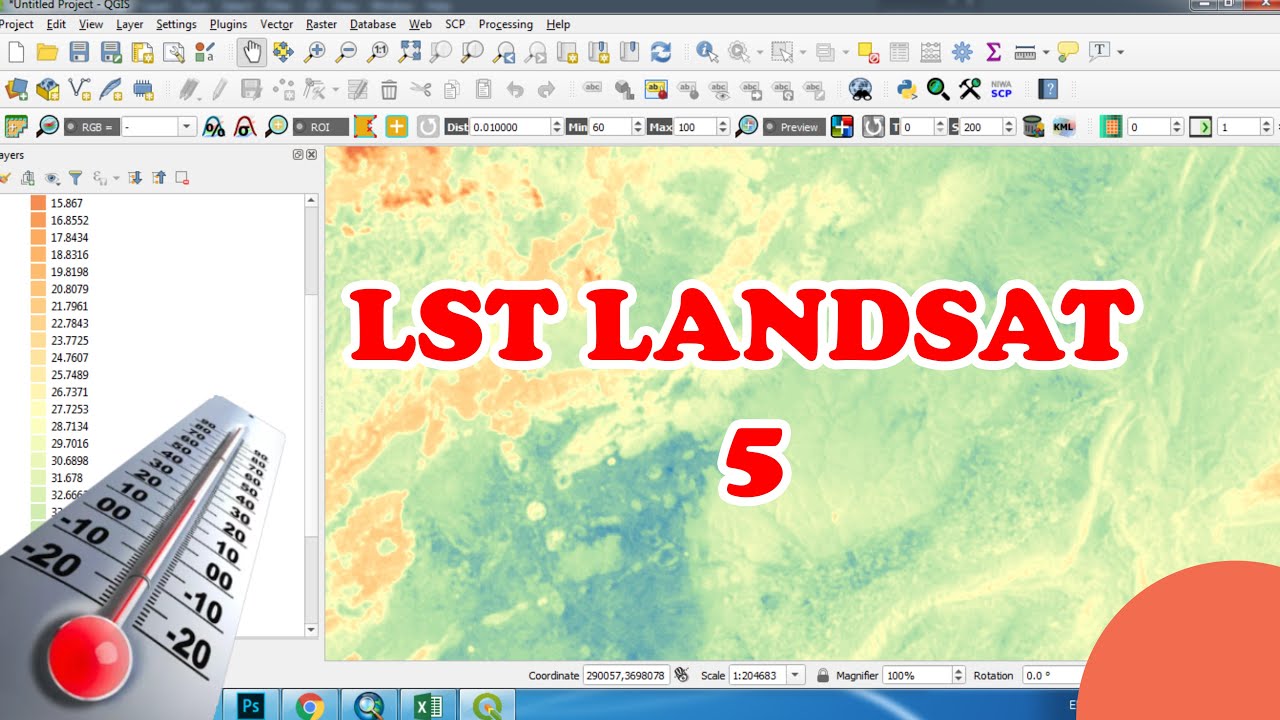
Task: Show the Statistical Summary sigma icon
Action: pos(993,51)
